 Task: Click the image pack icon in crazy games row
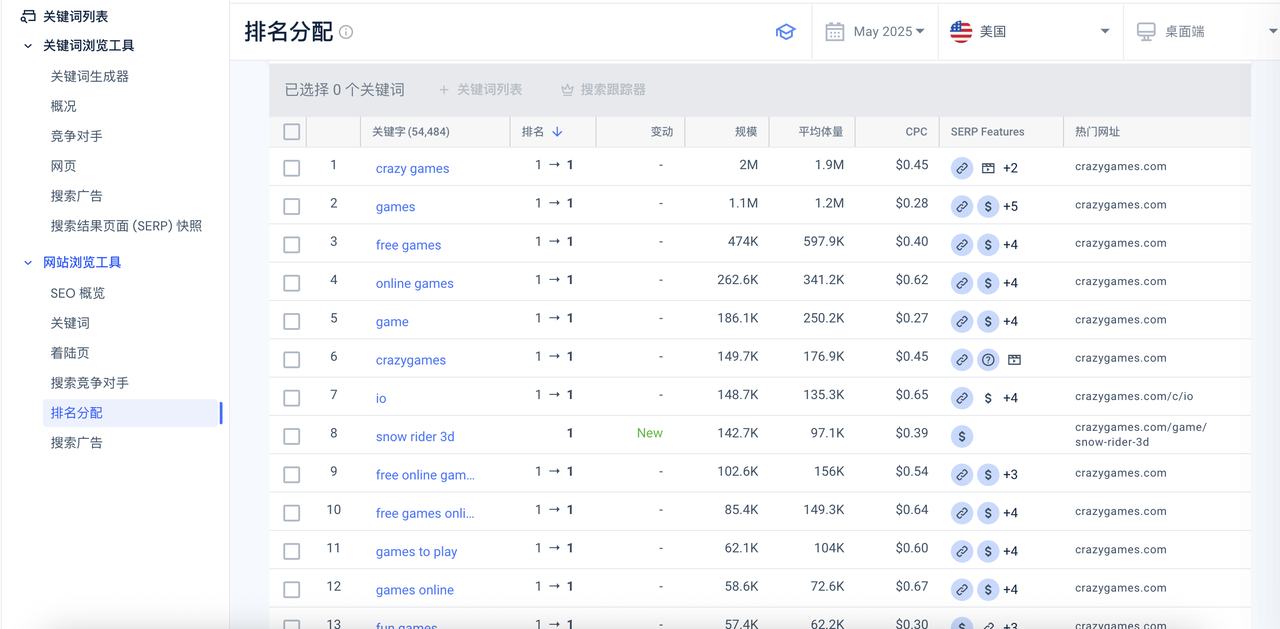click(988, 168)
